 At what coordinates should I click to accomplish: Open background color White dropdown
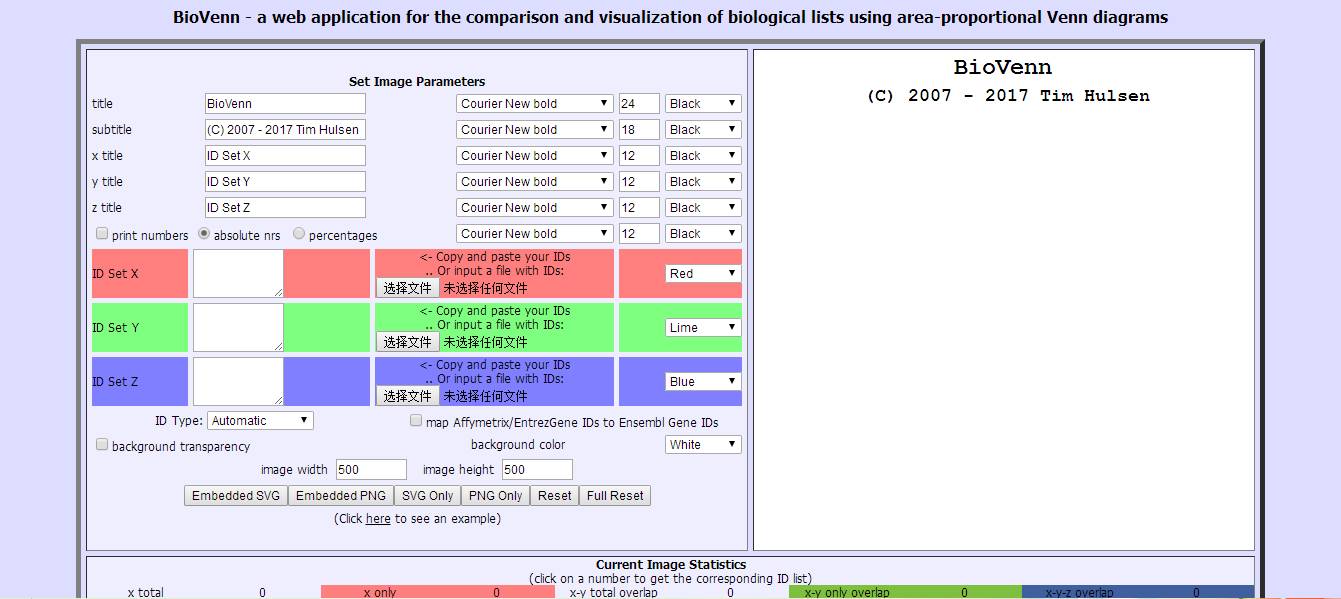[x=703, y=444]
